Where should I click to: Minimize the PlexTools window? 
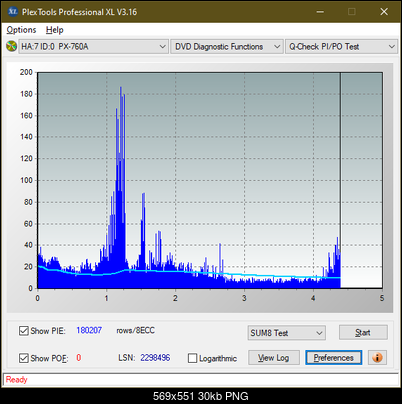[x=320, y=12]
